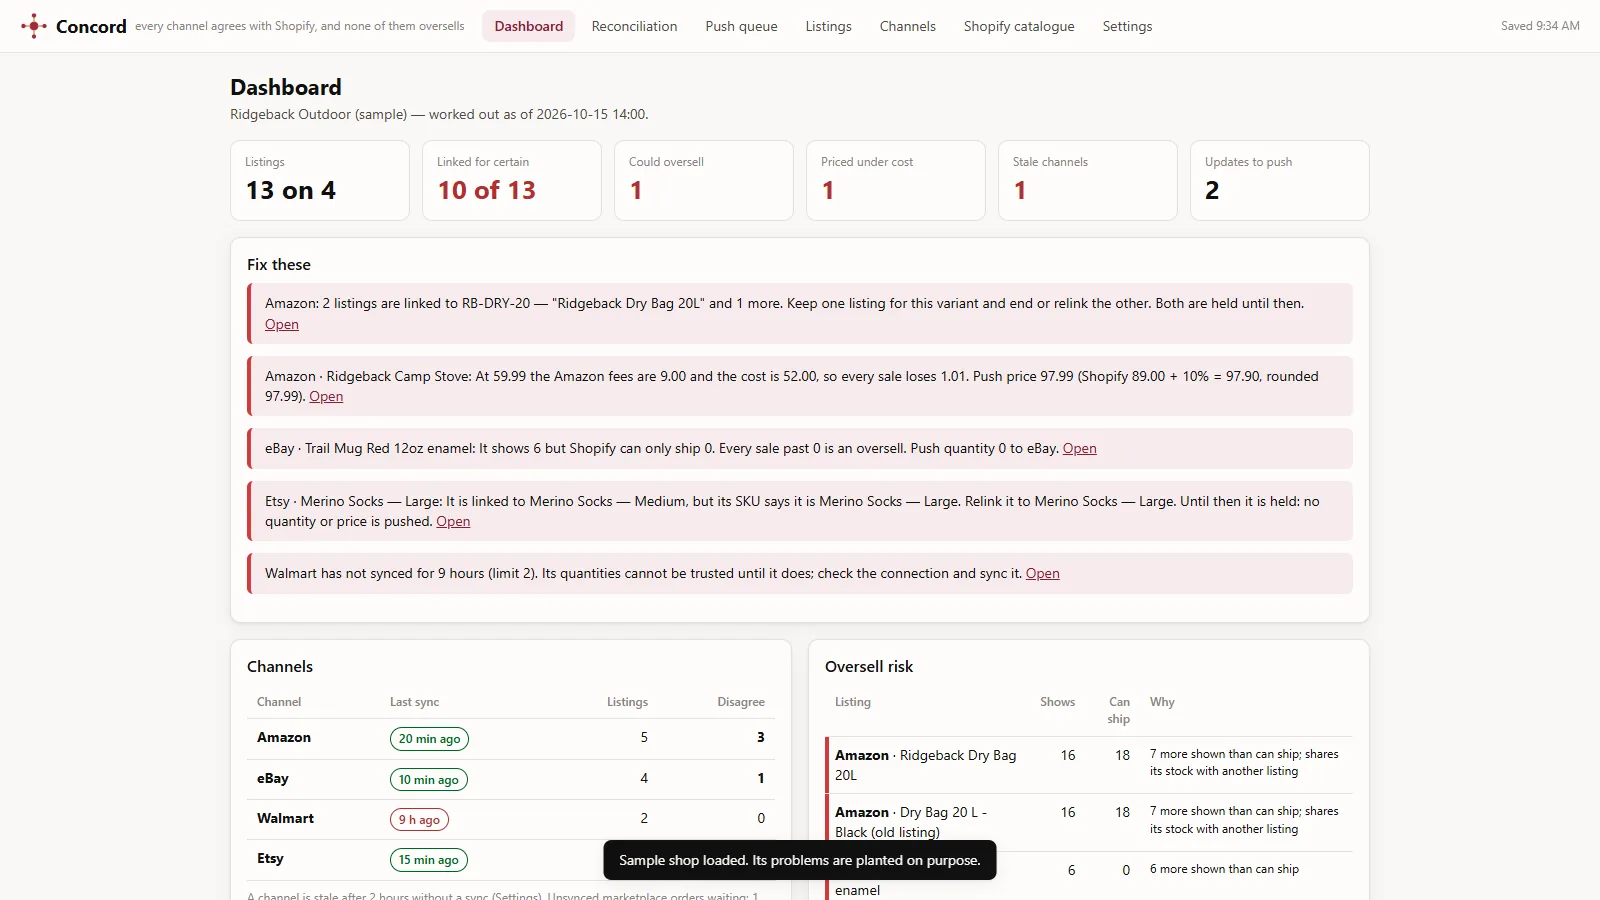Open the Amazon duplicate listings issue link

[x=281, y=324]
